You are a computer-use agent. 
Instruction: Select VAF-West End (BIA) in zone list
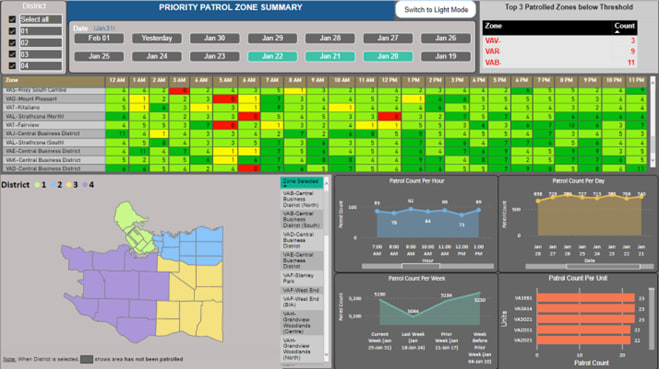(301, 302)
